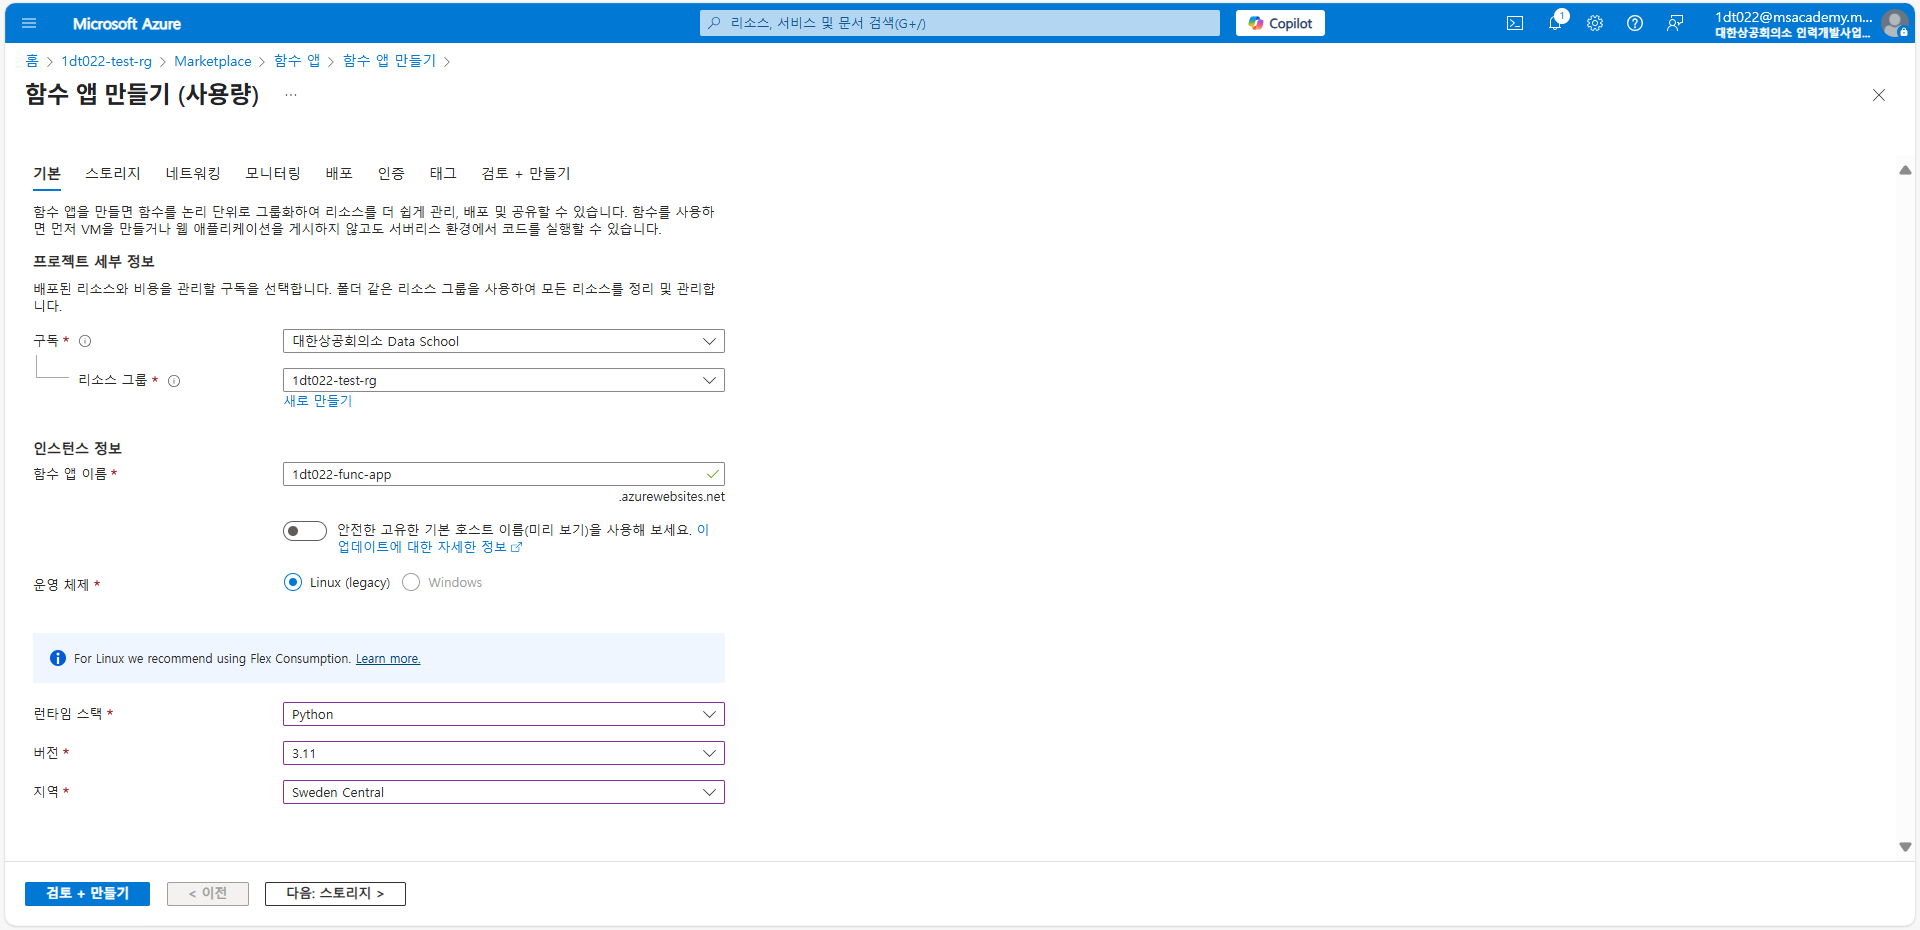Viewport: 1920px width, 930px height.
Task: Go to 함수 앱 만들기 in the breadcrumb
Action: tap(390, 61)
